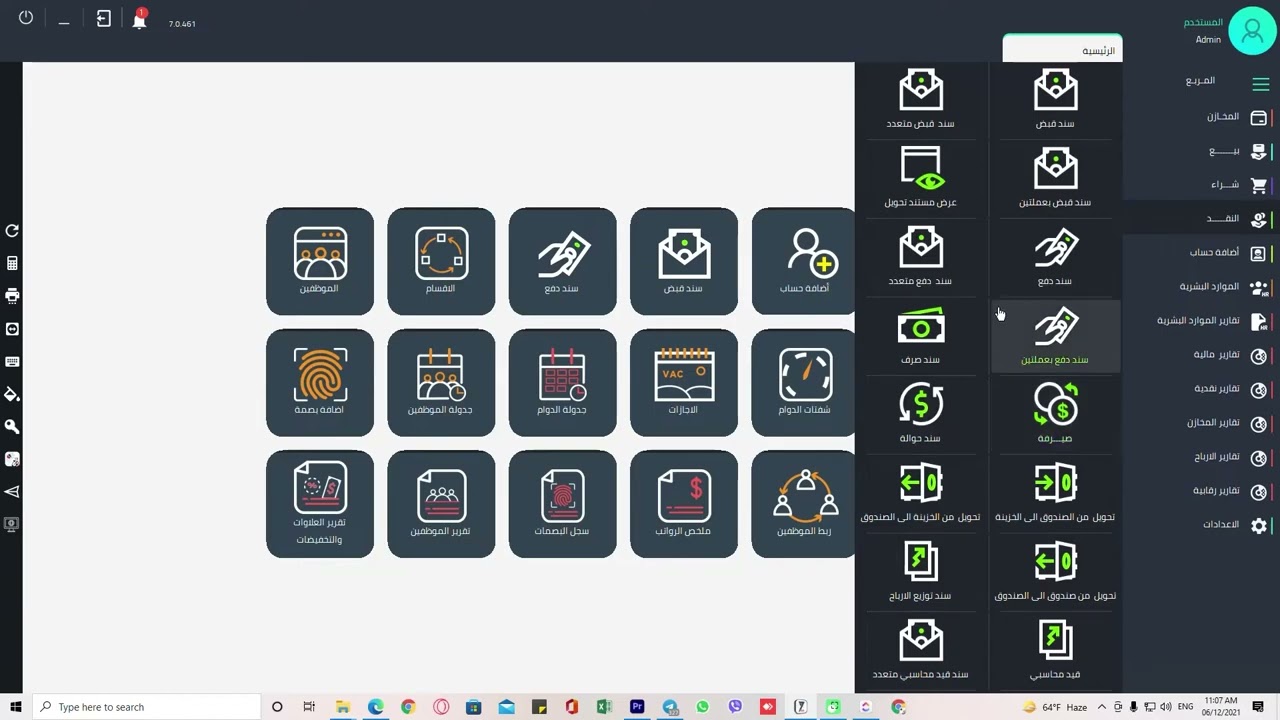This screenshot has width=1280, height=720.
Task: Open تقارير الارباح sidebar item
Action: pos(1202,457)
